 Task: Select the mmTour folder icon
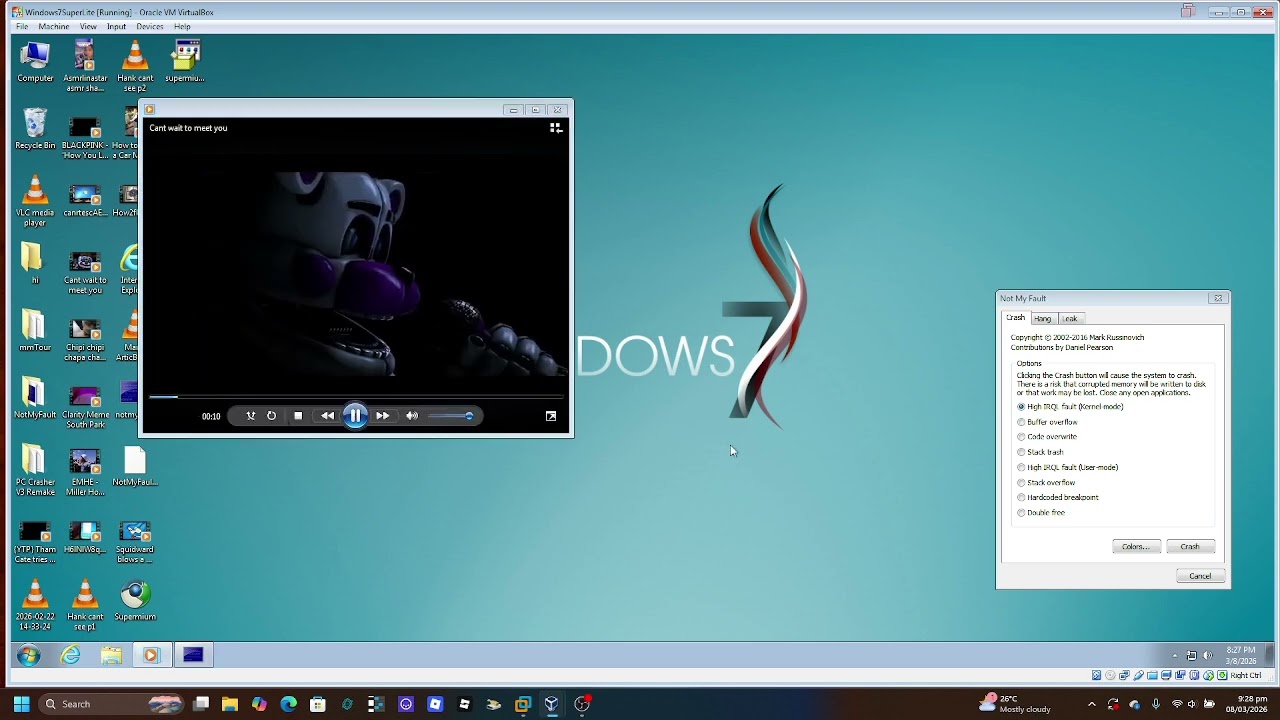click(35, 330)
